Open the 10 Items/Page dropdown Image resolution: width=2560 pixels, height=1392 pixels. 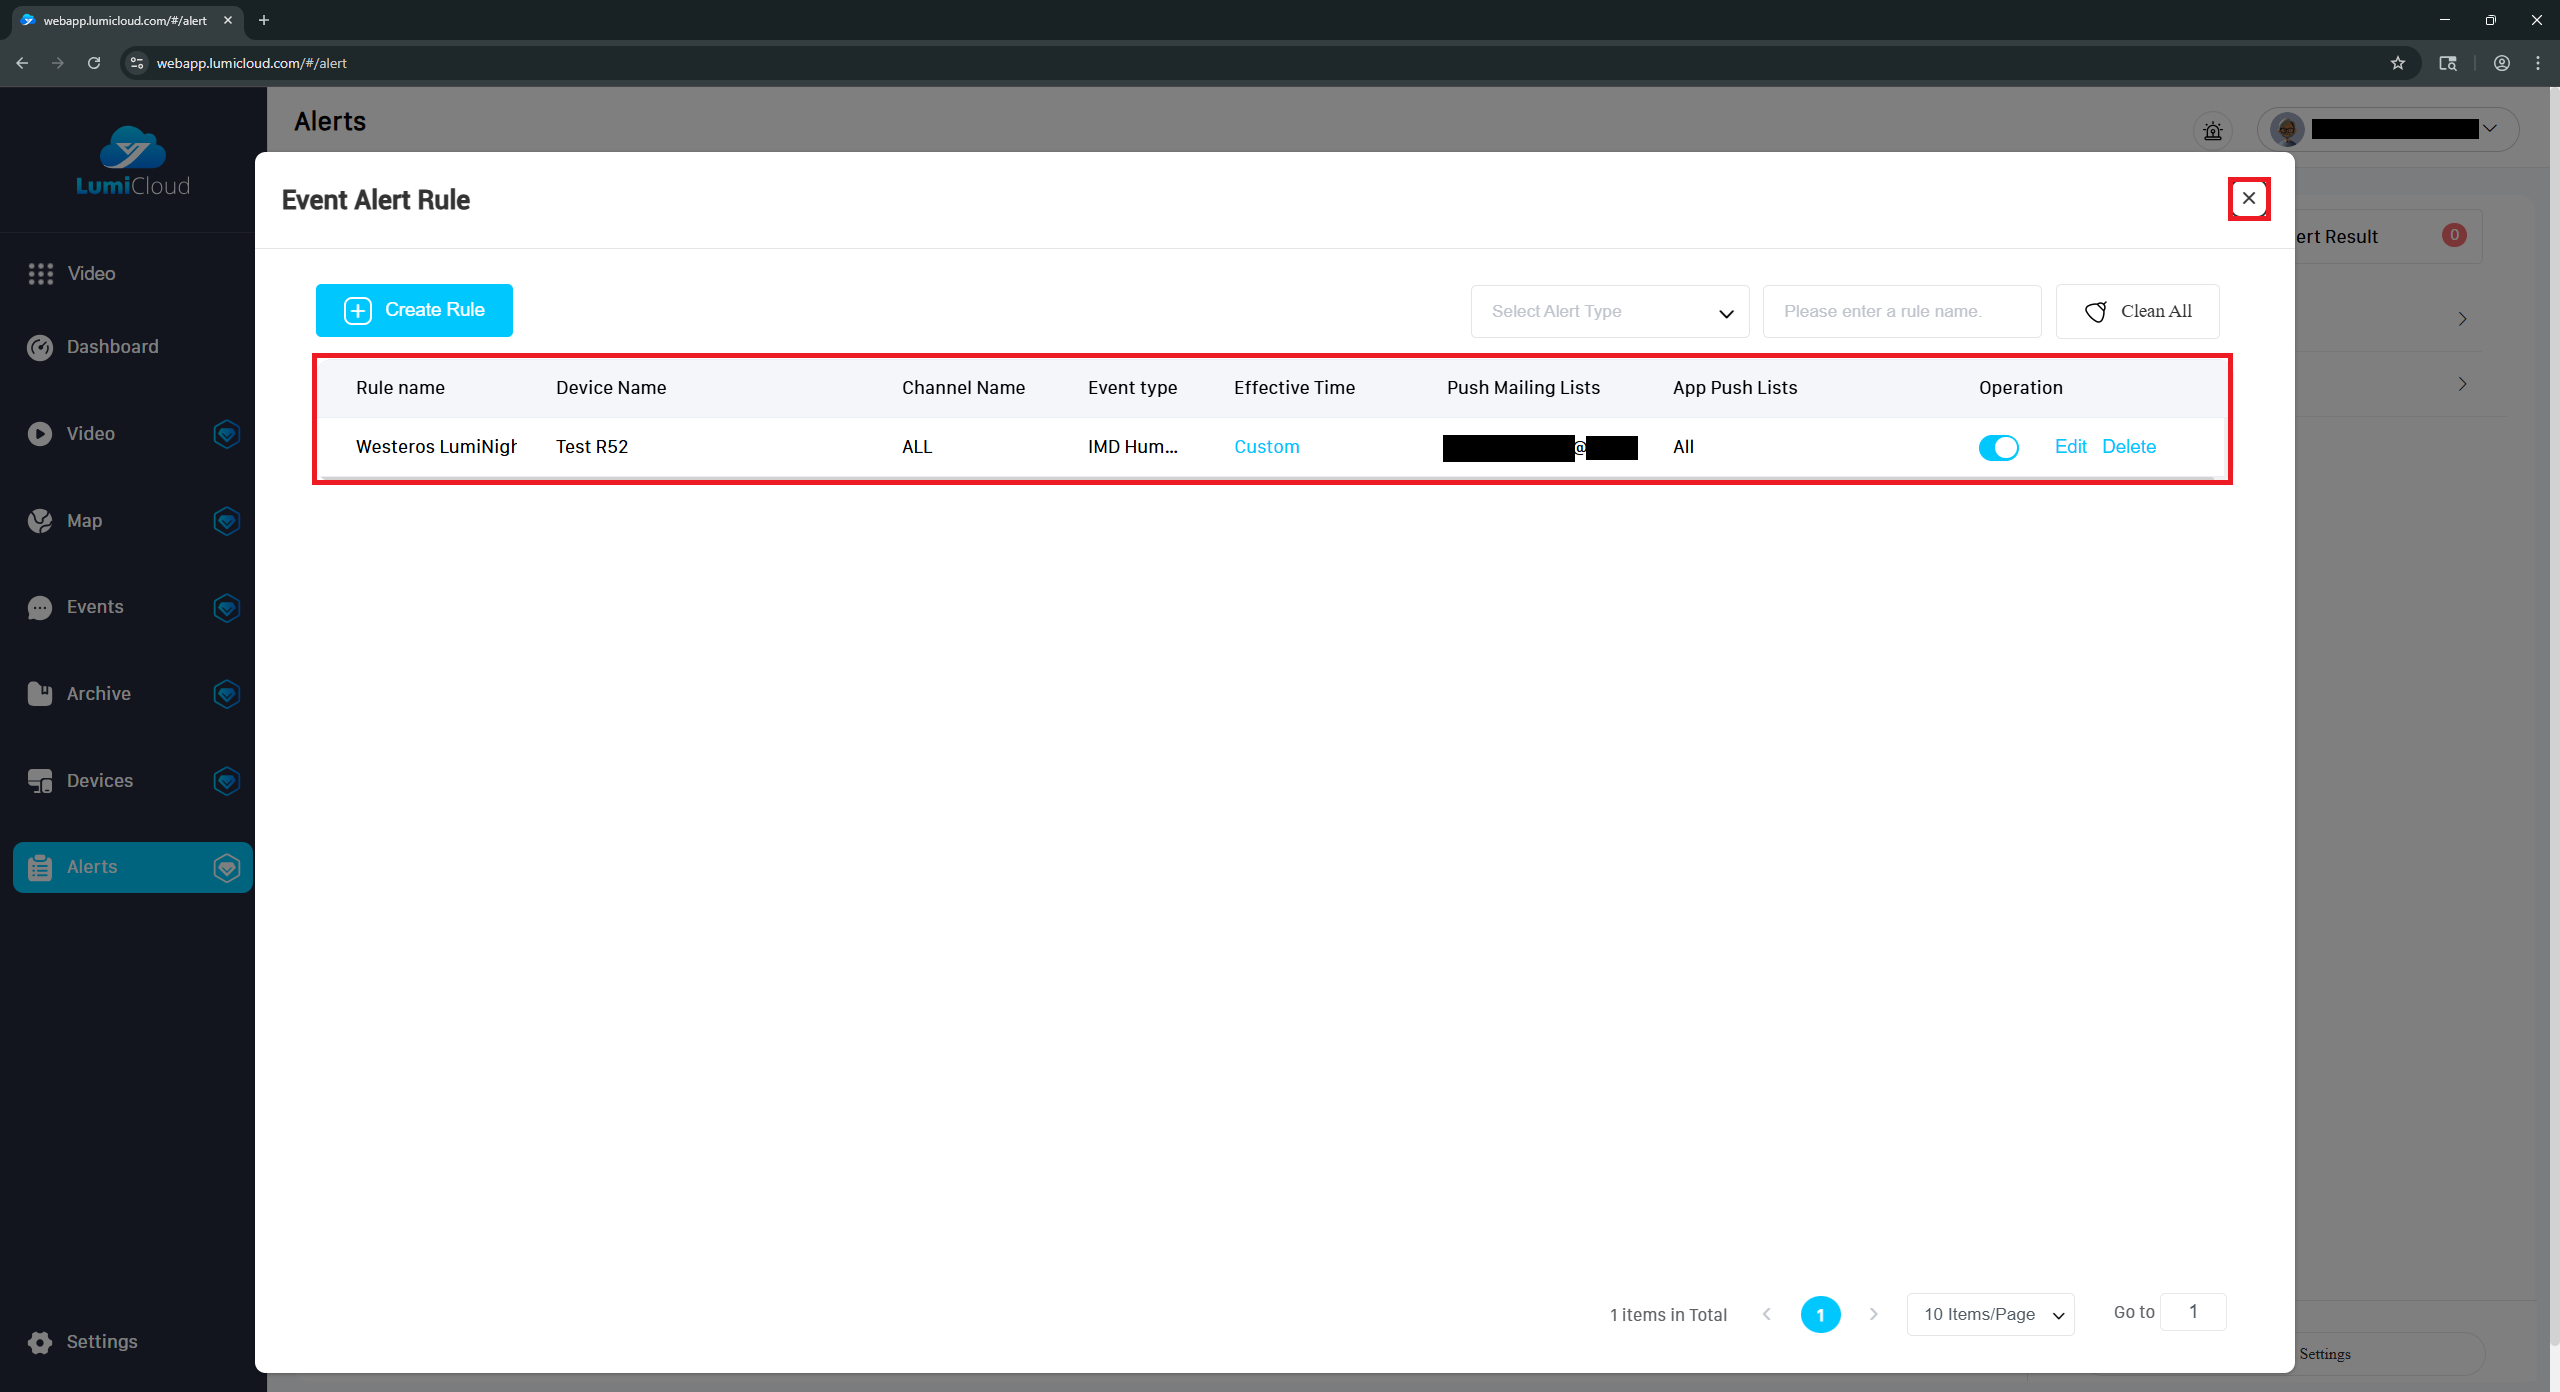(x=1990, y=1315)
